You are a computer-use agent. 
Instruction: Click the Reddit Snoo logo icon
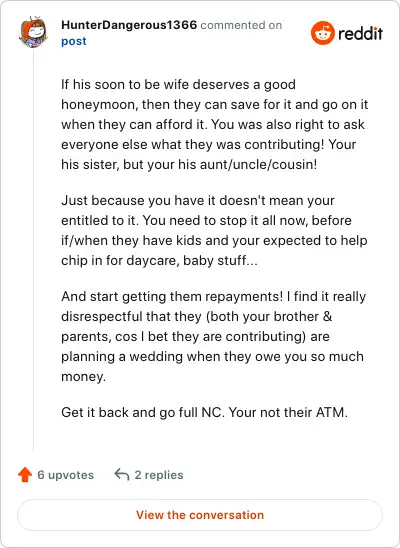323,33
